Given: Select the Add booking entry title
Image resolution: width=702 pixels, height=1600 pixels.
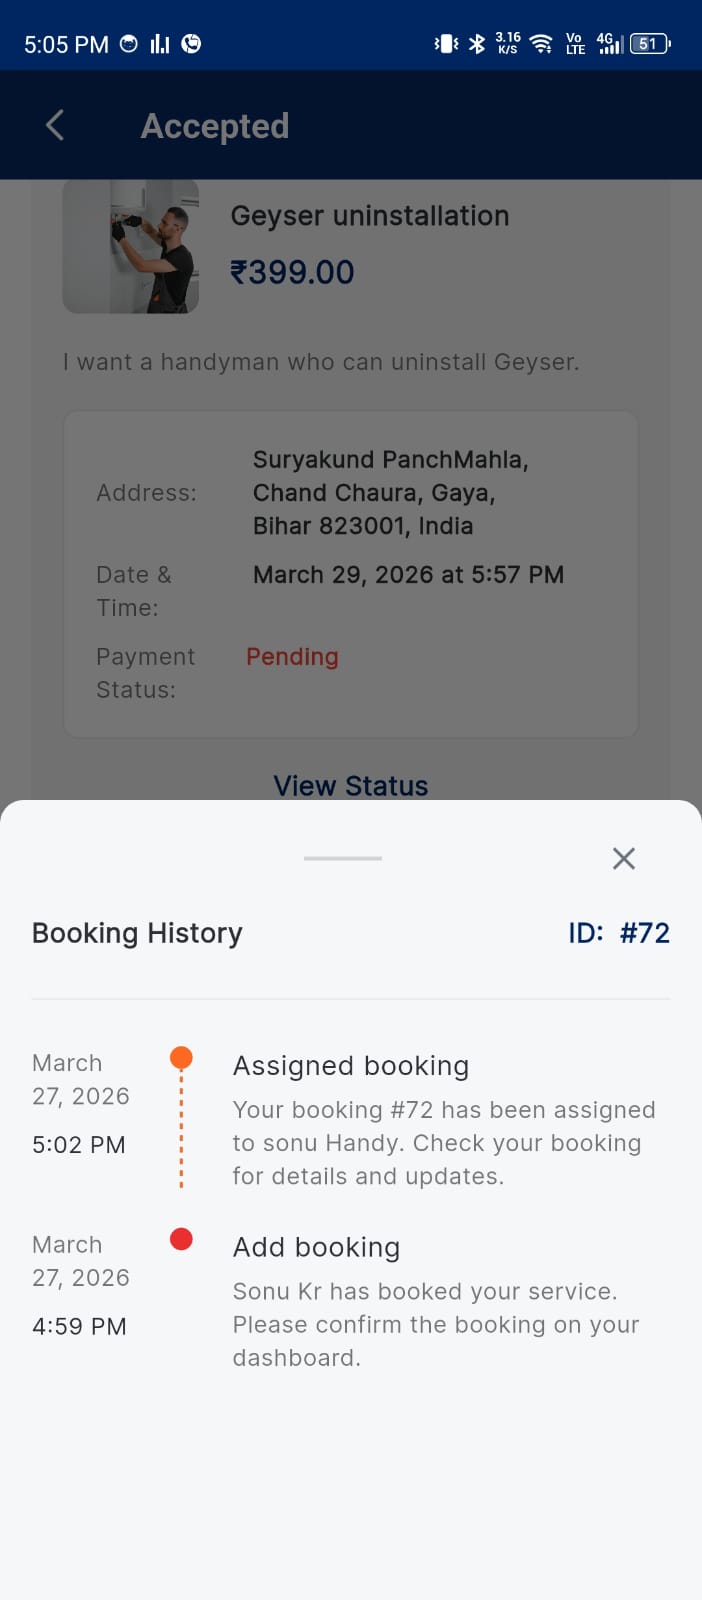Looking at the screenshot, I should coord(316,1247).
